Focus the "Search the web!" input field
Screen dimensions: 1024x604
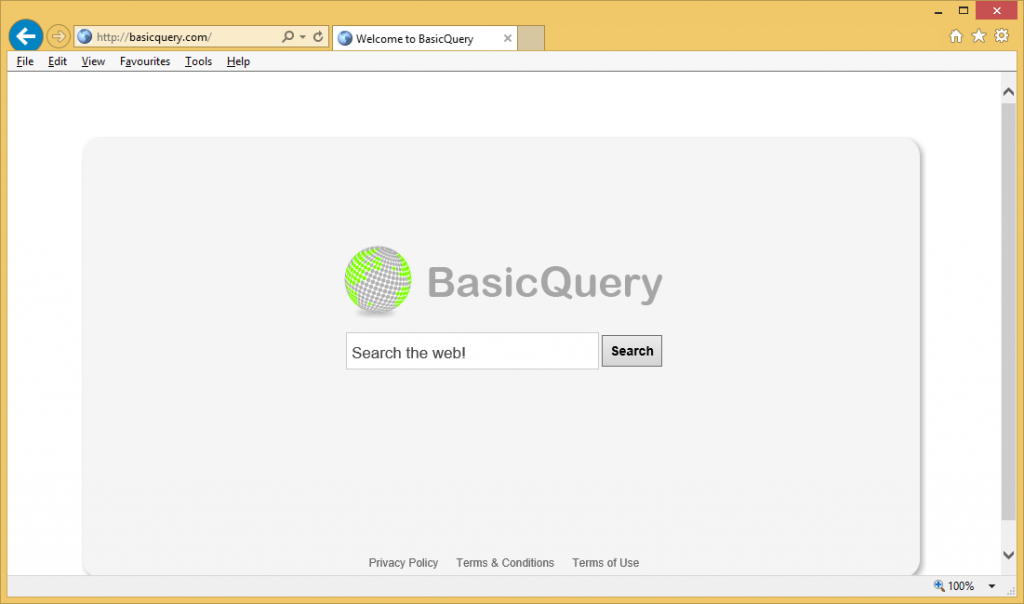(472, 352)
